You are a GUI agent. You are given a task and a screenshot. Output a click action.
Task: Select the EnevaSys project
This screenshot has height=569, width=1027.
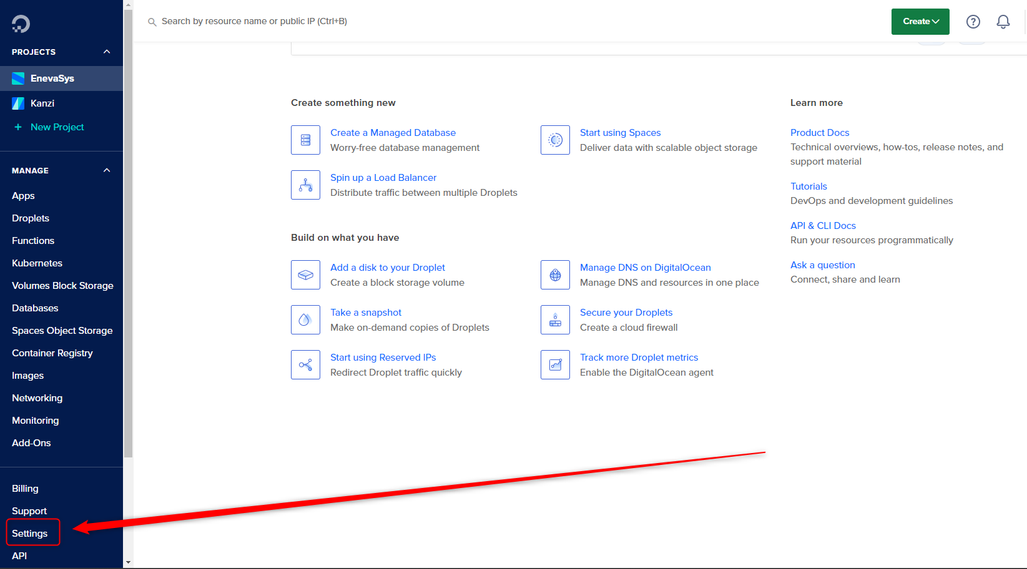(61, 79)
